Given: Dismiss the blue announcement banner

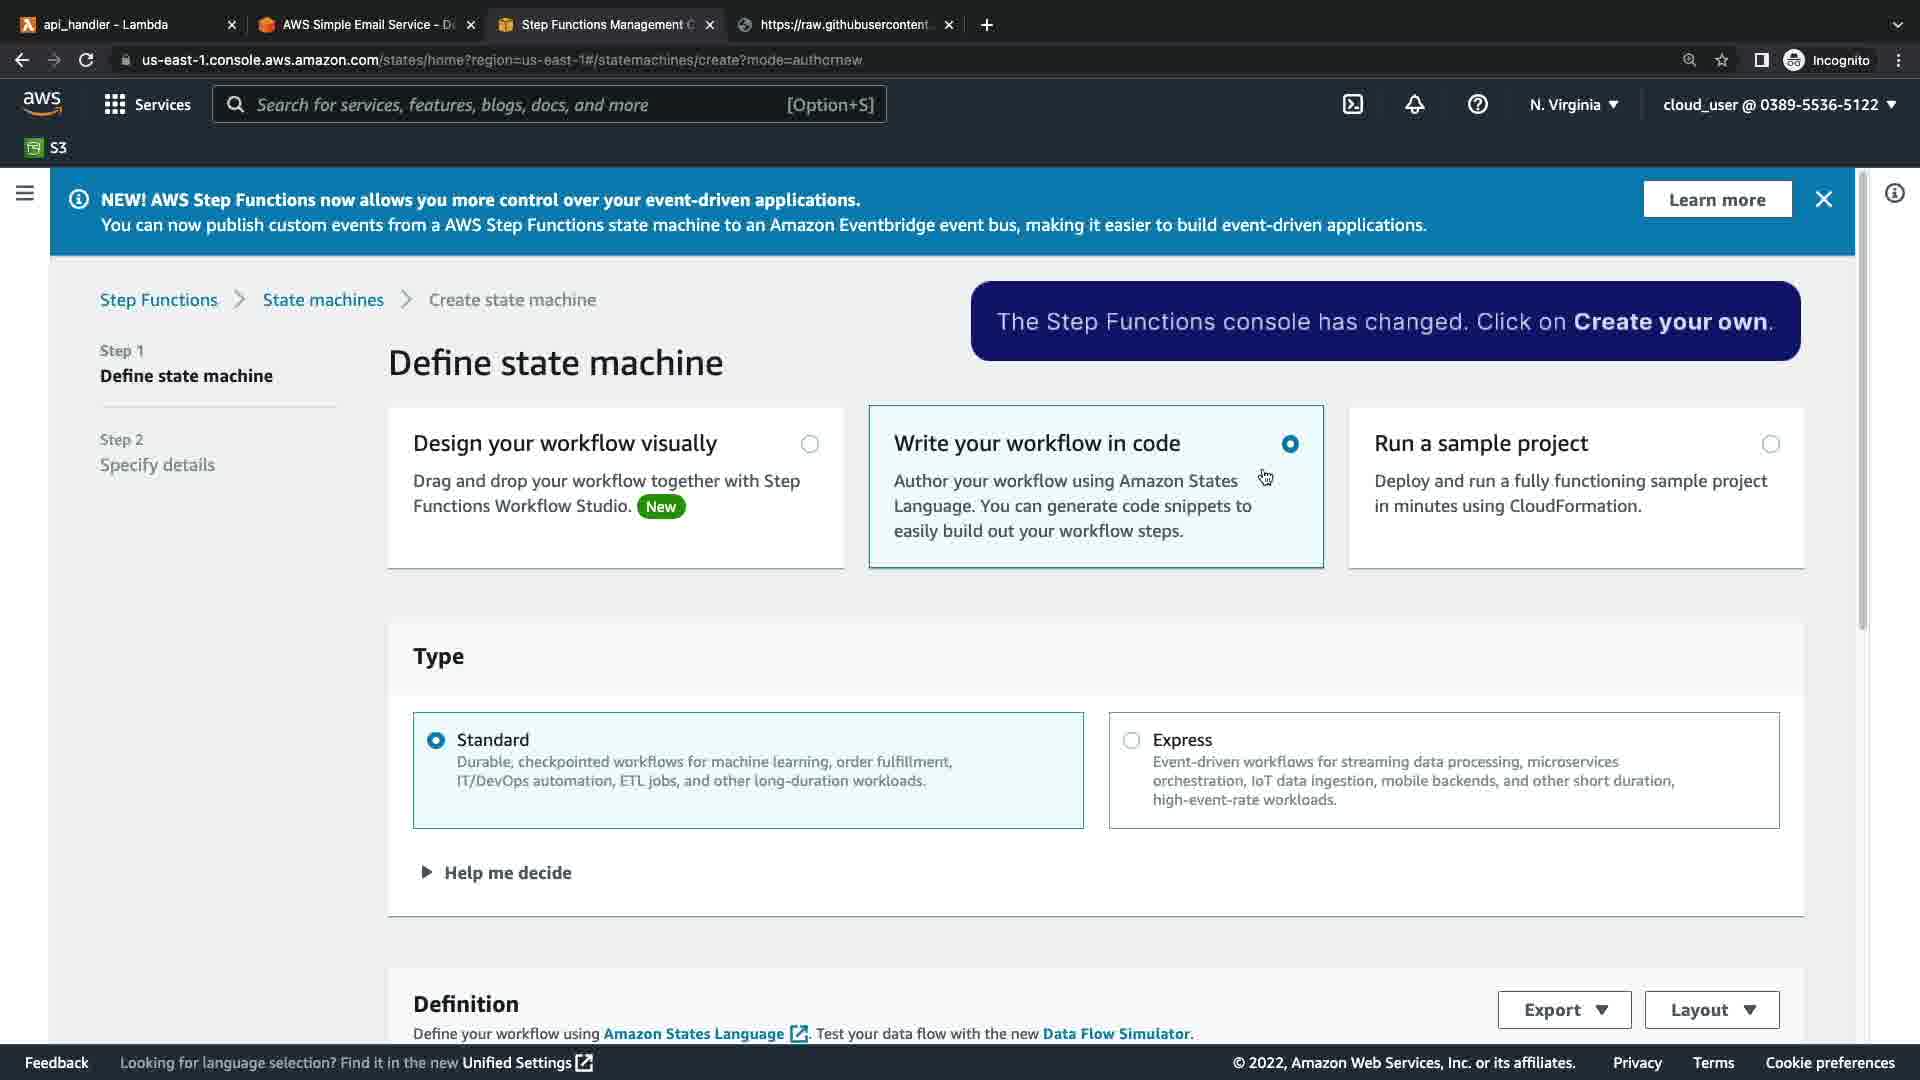Looking at the screenshot, I should point(1823,199).
